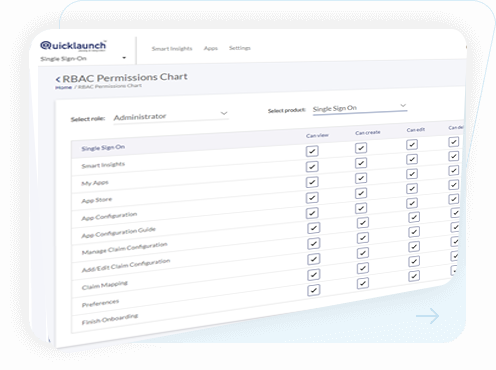Toggle Can view for Preferences

(x=313, y=275)
